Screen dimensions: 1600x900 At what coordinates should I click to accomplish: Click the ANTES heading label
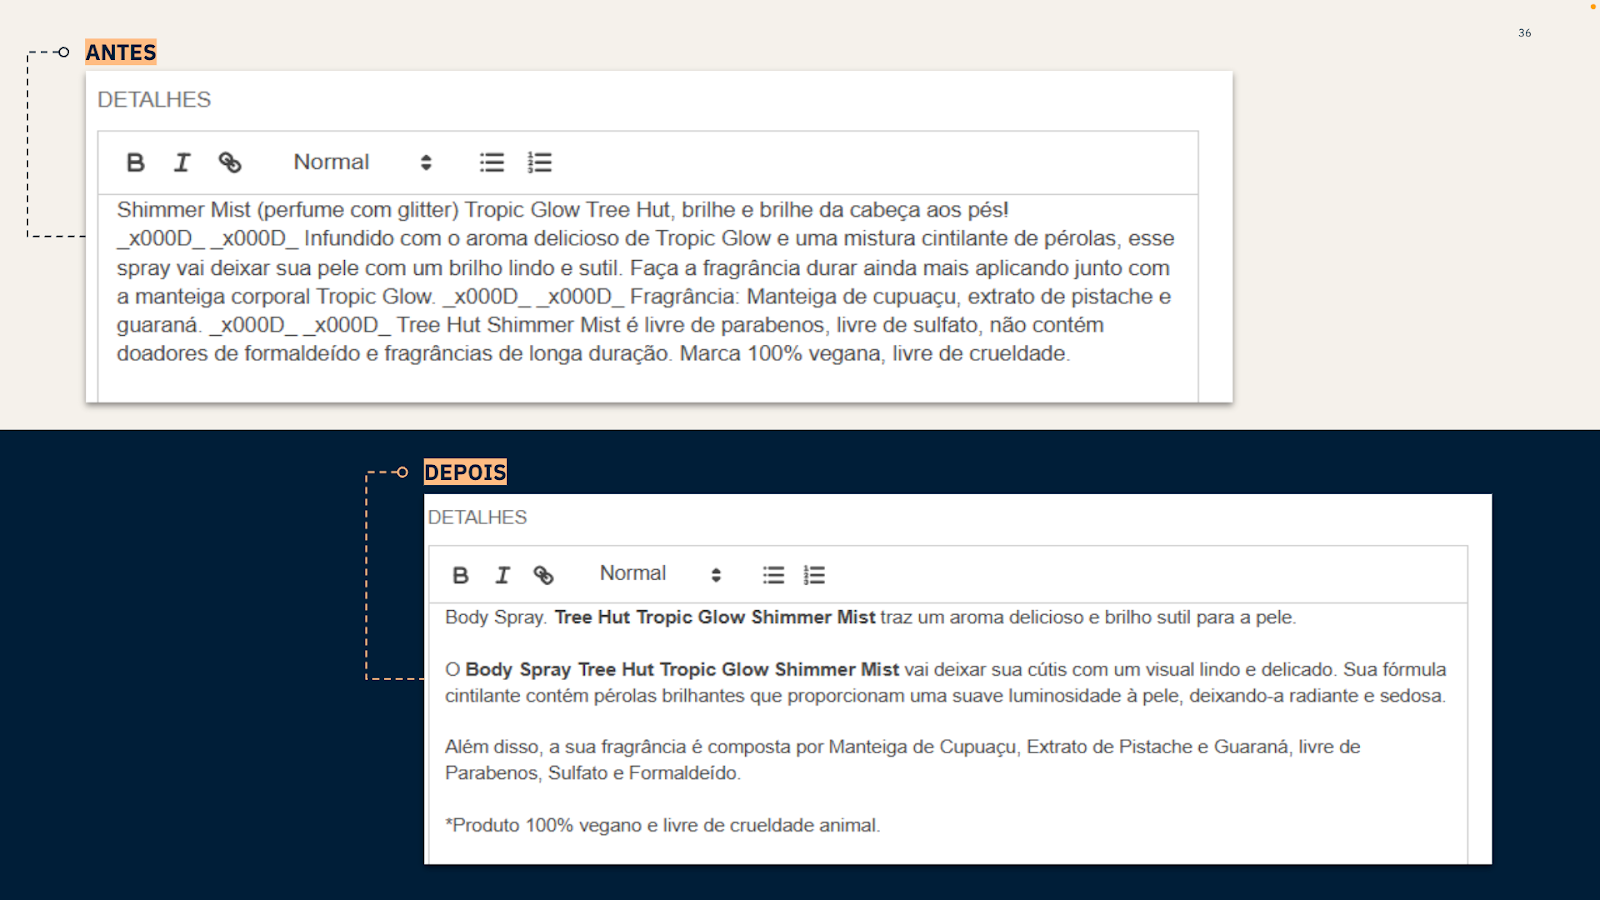[x=121, y=52]
